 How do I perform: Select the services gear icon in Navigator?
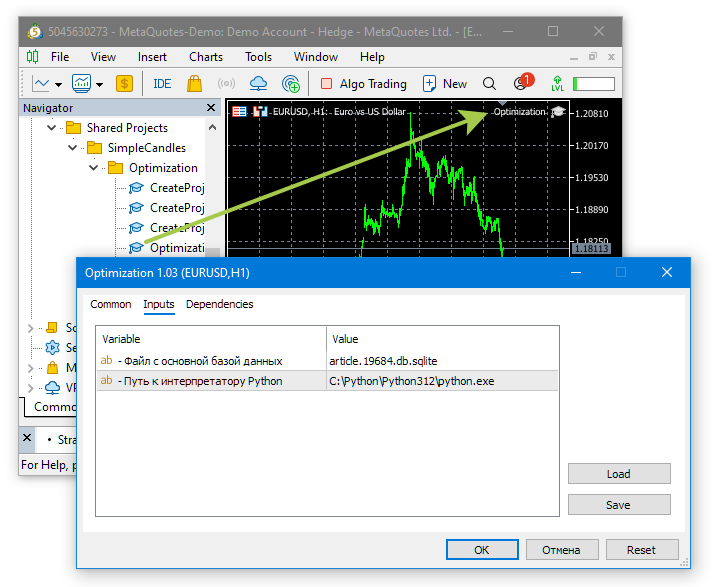point(52,348)
